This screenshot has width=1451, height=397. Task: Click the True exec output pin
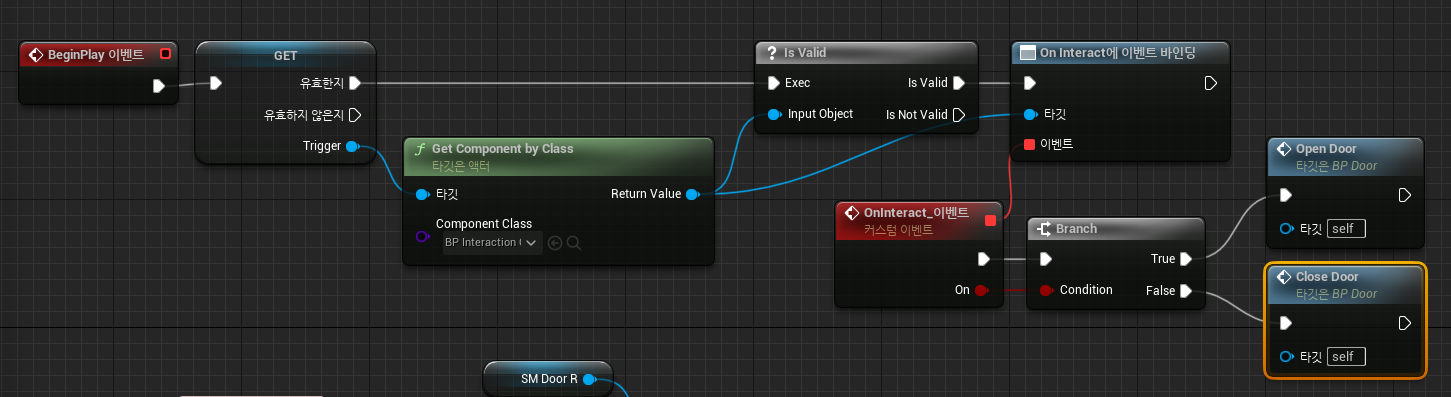coord(1185,259)
